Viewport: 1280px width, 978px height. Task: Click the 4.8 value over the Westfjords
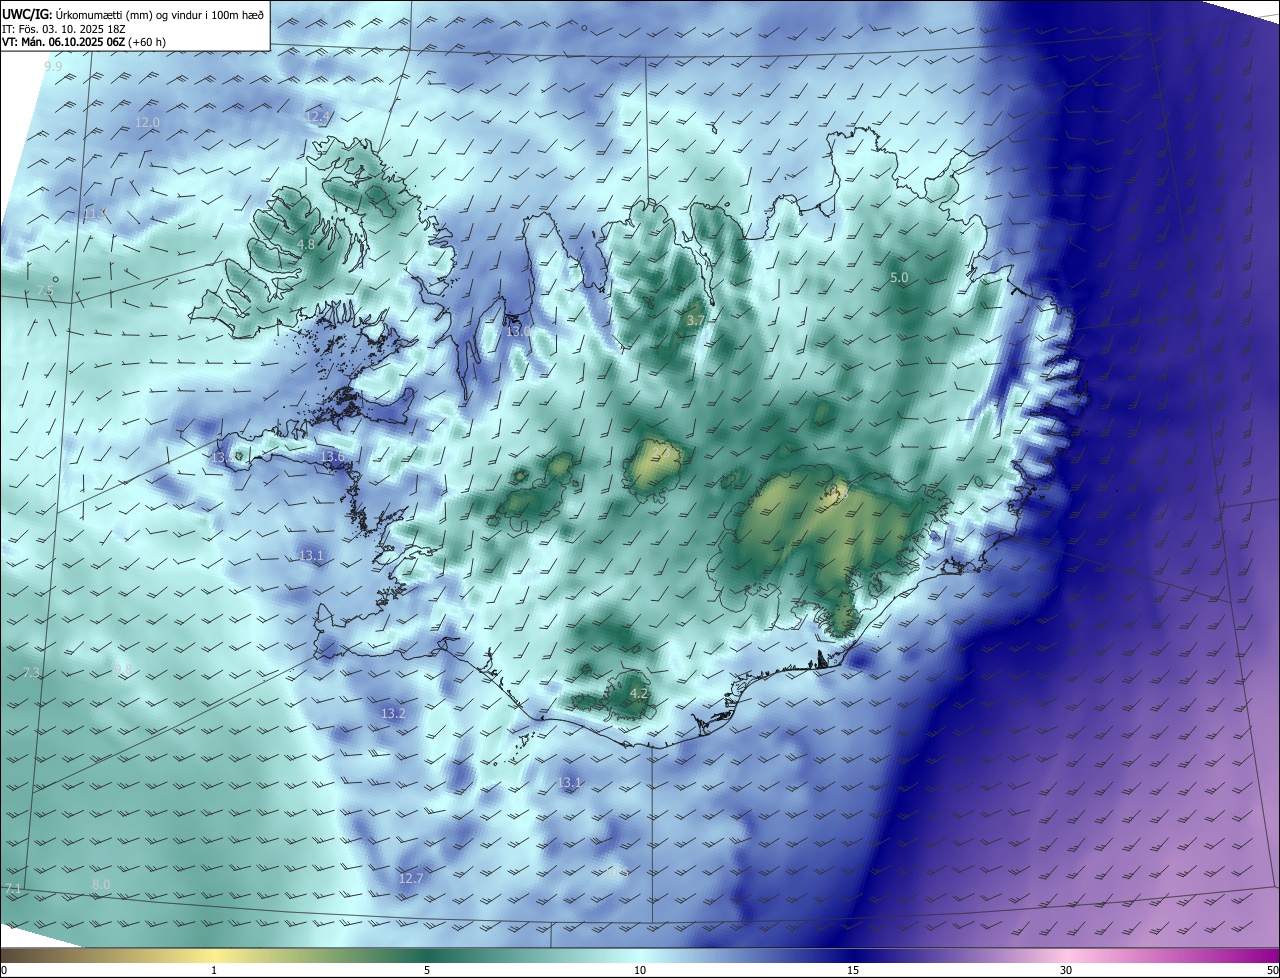click(x=307, y=244)
